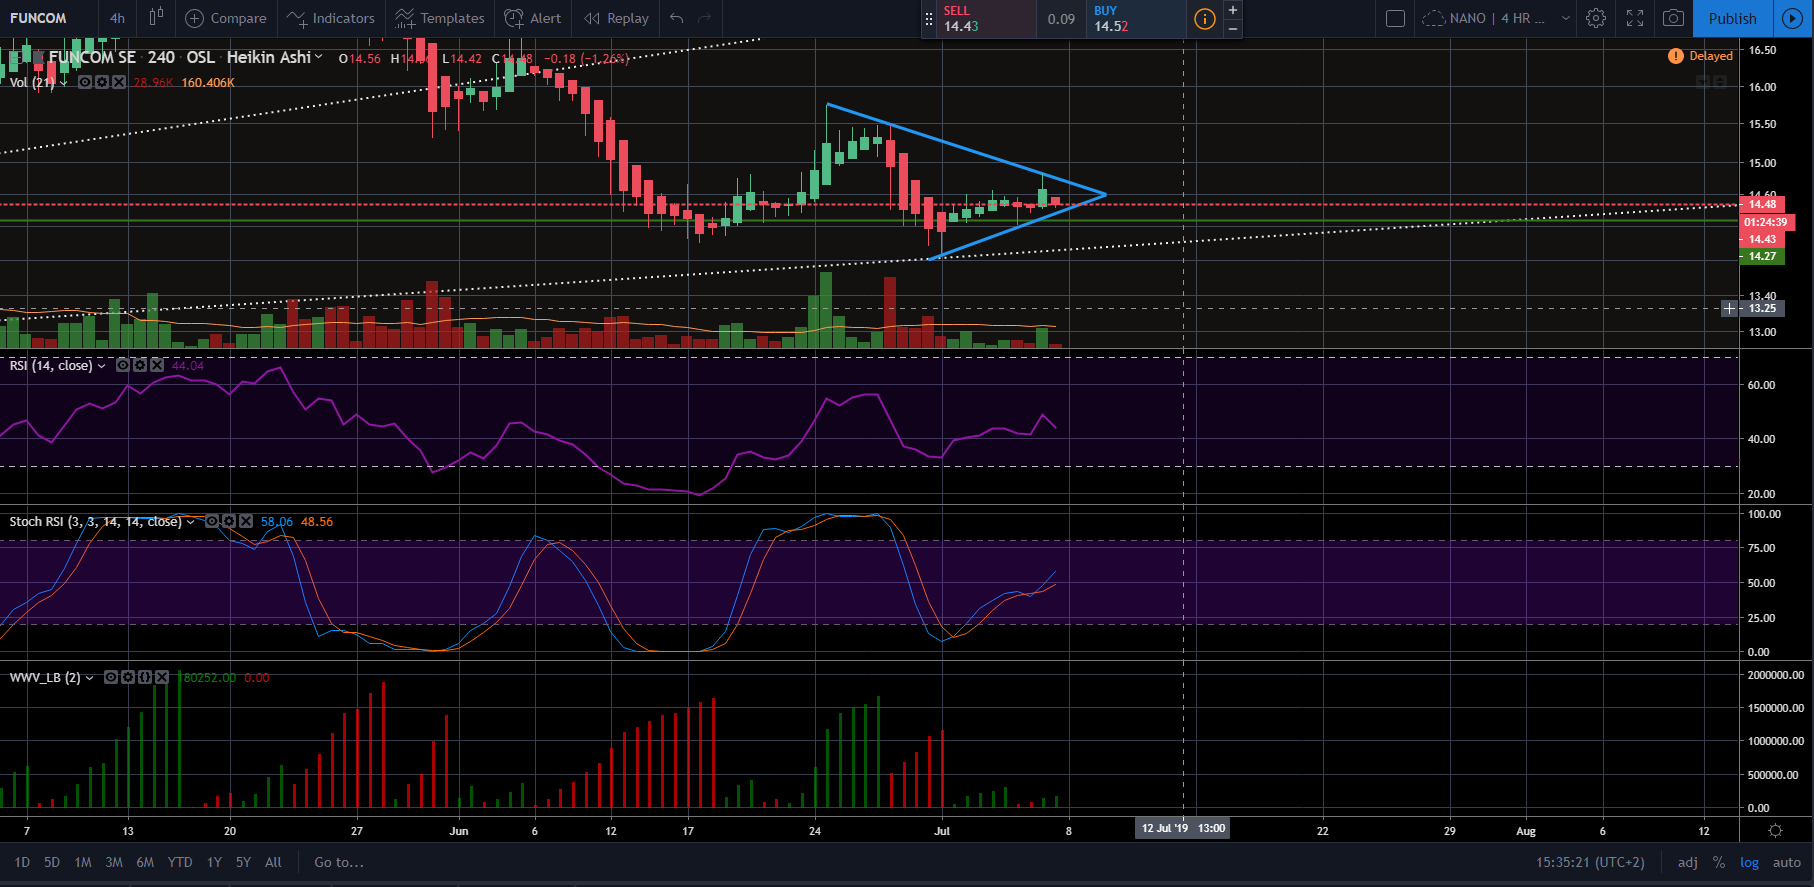Open chart settings gear in top toolbar
This screenshot has height=887, width=1814.
point(1596,18)
